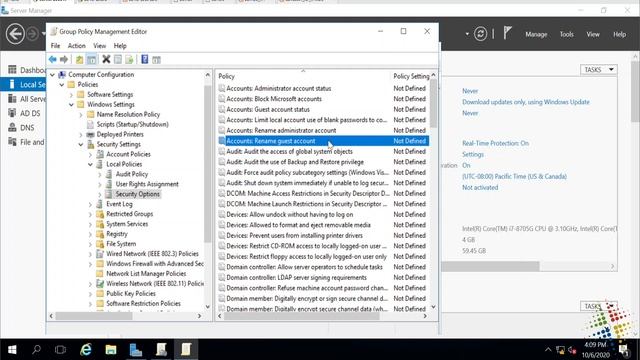
Task: Open the Manage menu in Server Manager
Action: point(536,34)
